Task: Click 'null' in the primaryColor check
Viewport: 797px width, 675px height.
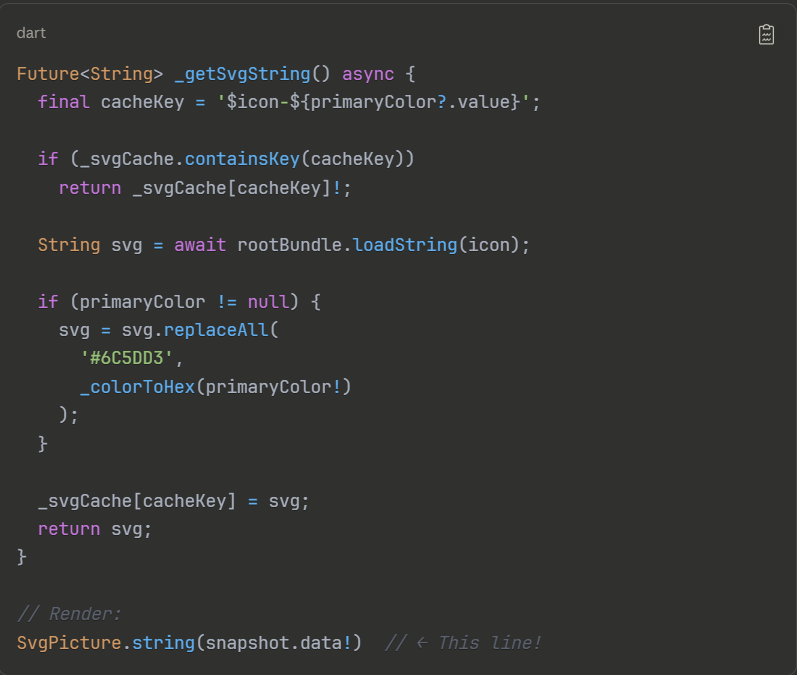Action: tap(268, 302)
